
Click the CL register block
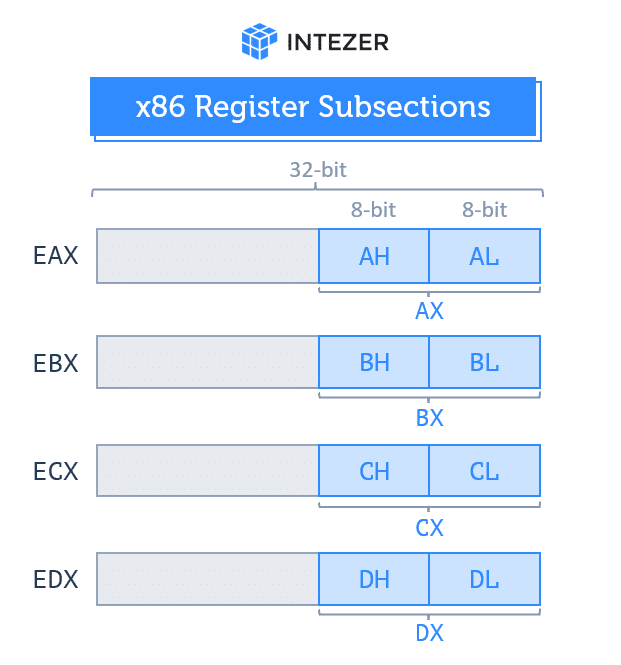tap(485, 470)
